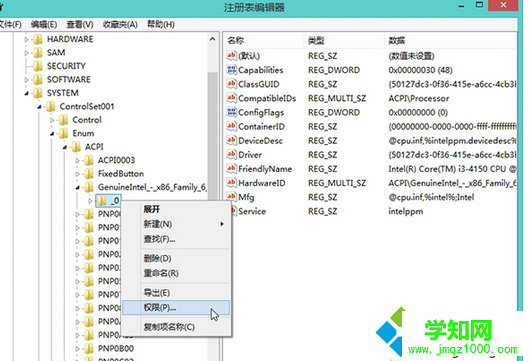Collapse the ACPI key
The image size is (529, 361).
click(65, 147)
